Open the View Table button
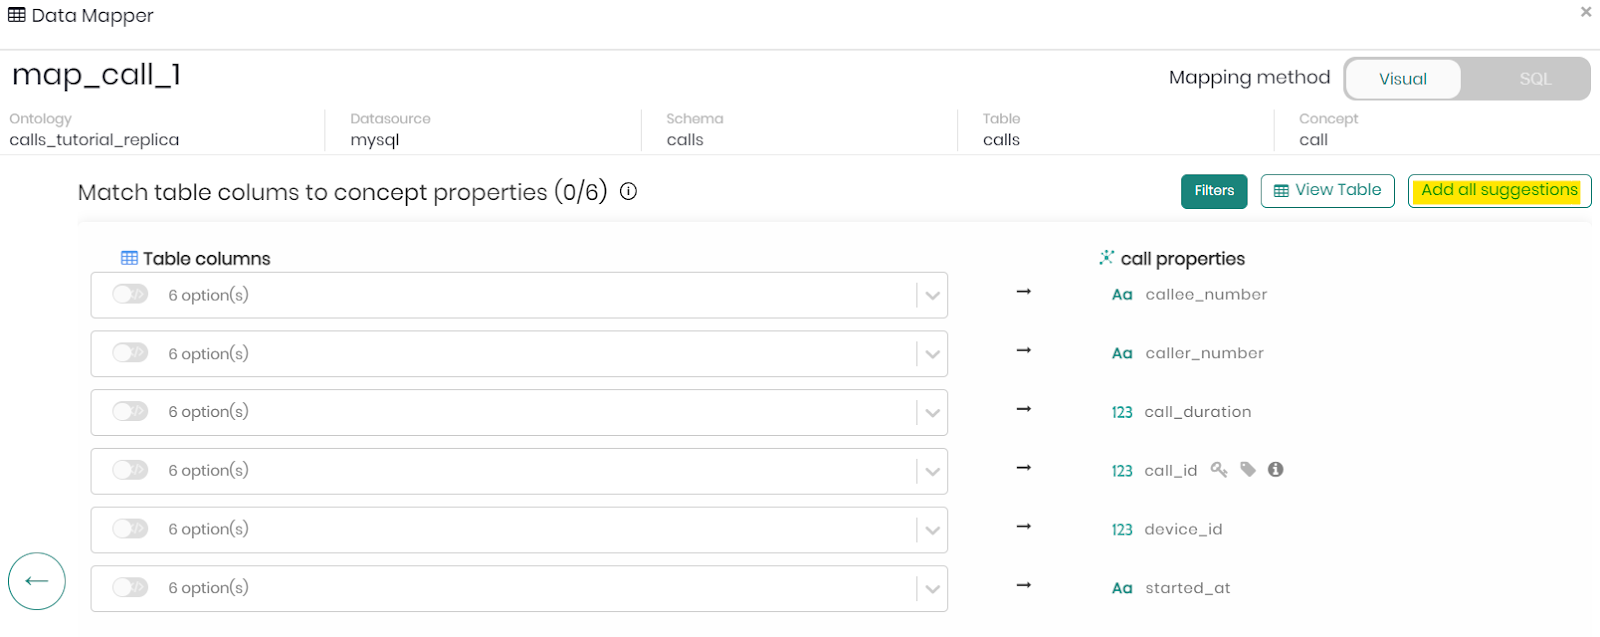Screen dimensions: 1600x637 tap(1327, 190)
